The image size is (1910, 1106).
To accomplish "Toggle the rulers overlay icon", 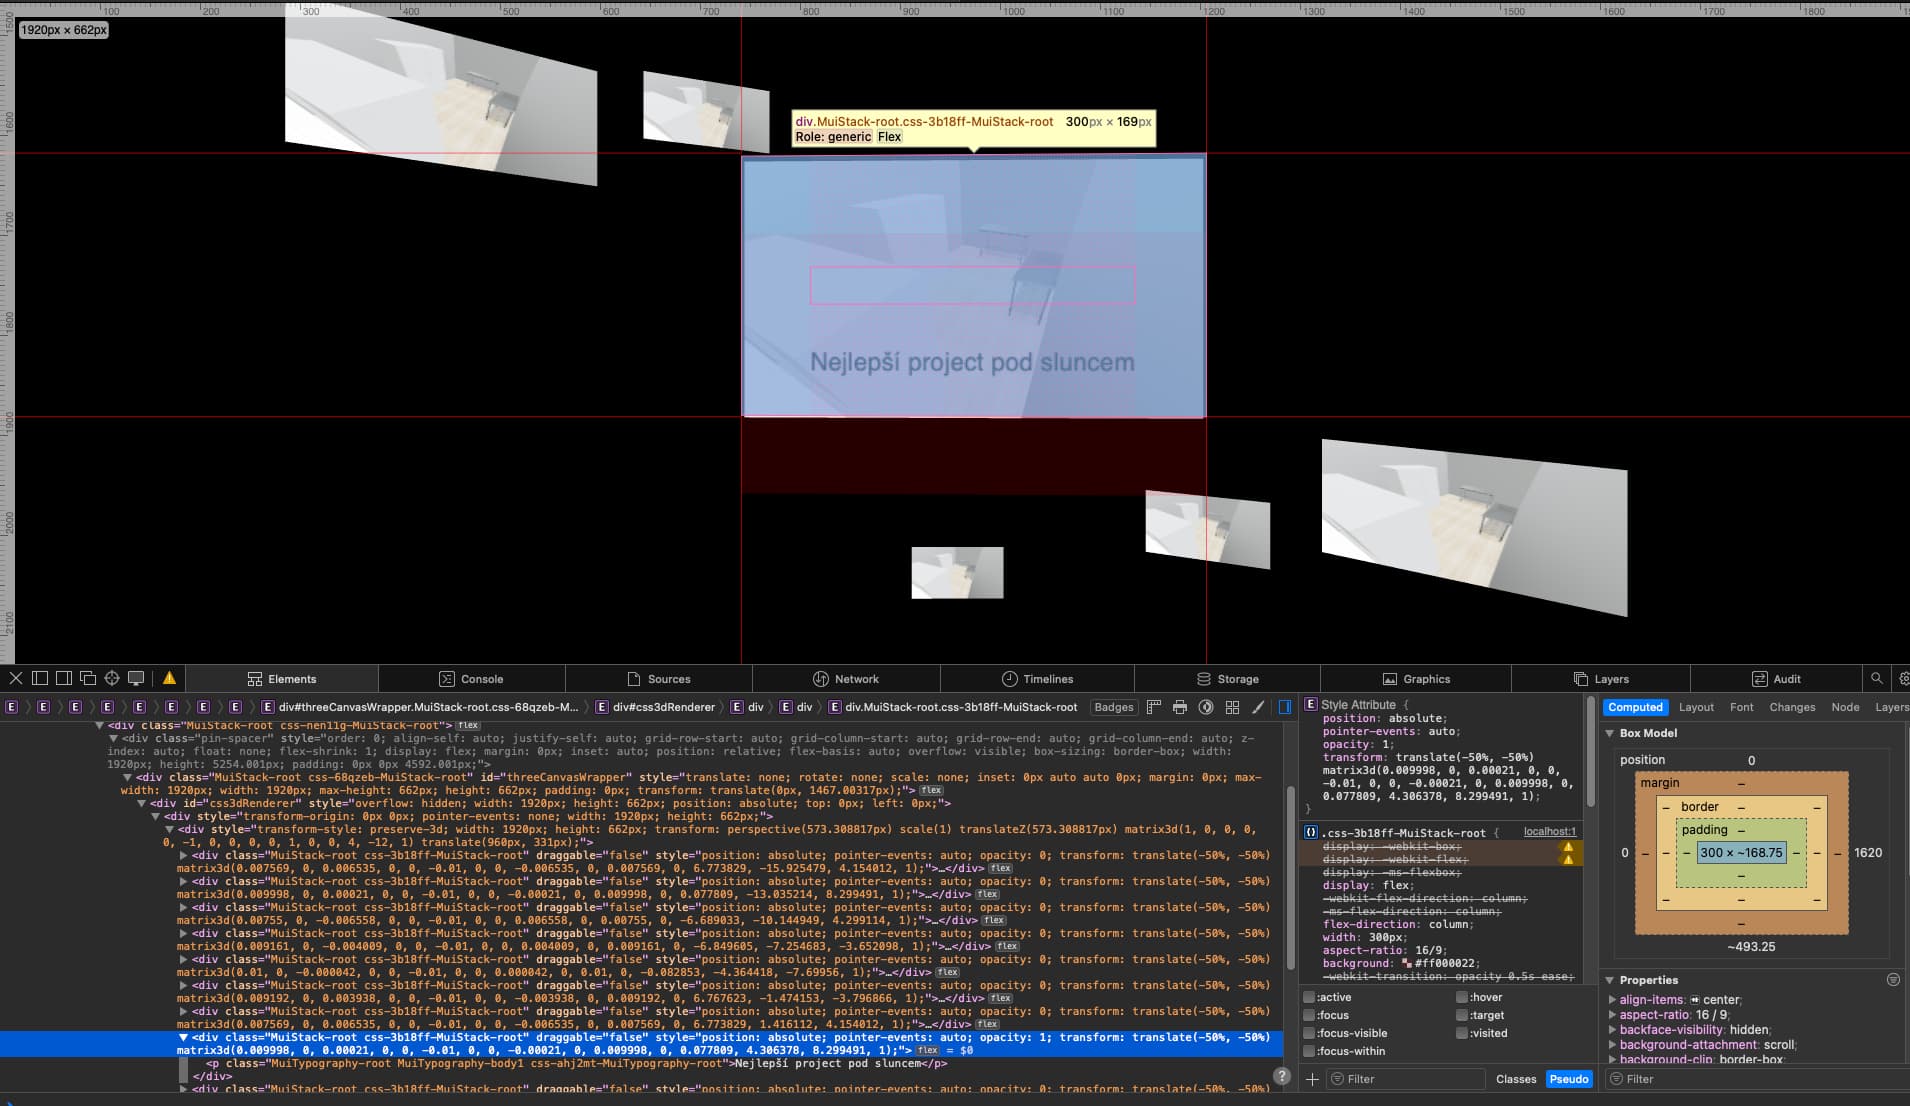I will 1155,707.
